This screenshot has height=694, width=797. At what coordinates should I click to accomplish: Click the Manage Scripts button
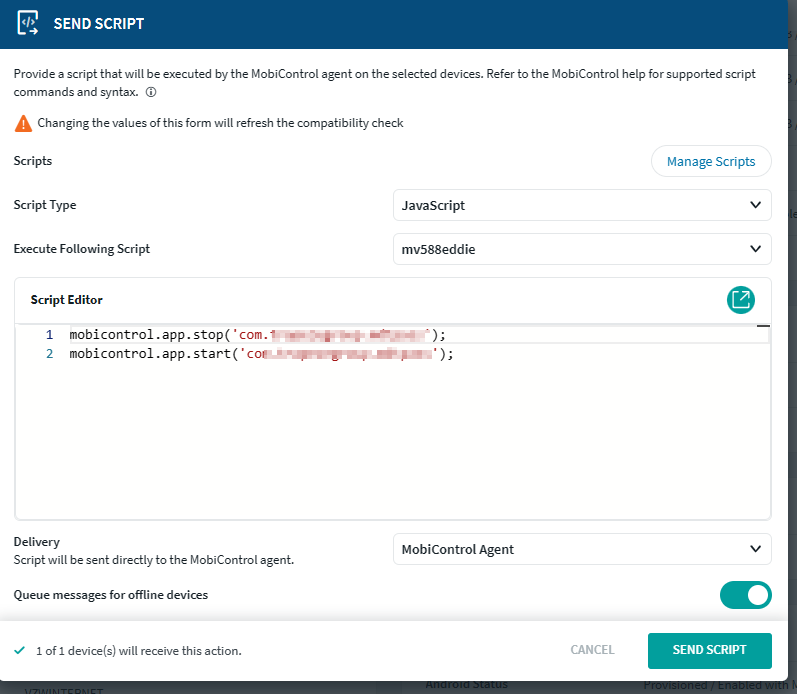(711, 162)
